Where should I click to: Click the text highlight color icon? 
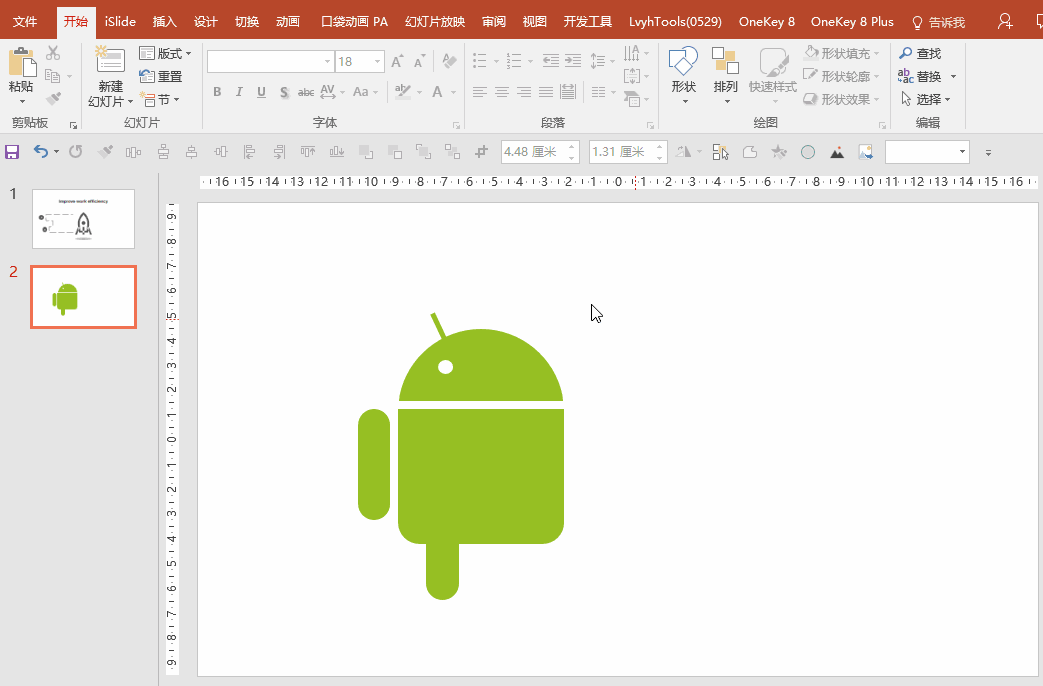[x=402, y=92]
